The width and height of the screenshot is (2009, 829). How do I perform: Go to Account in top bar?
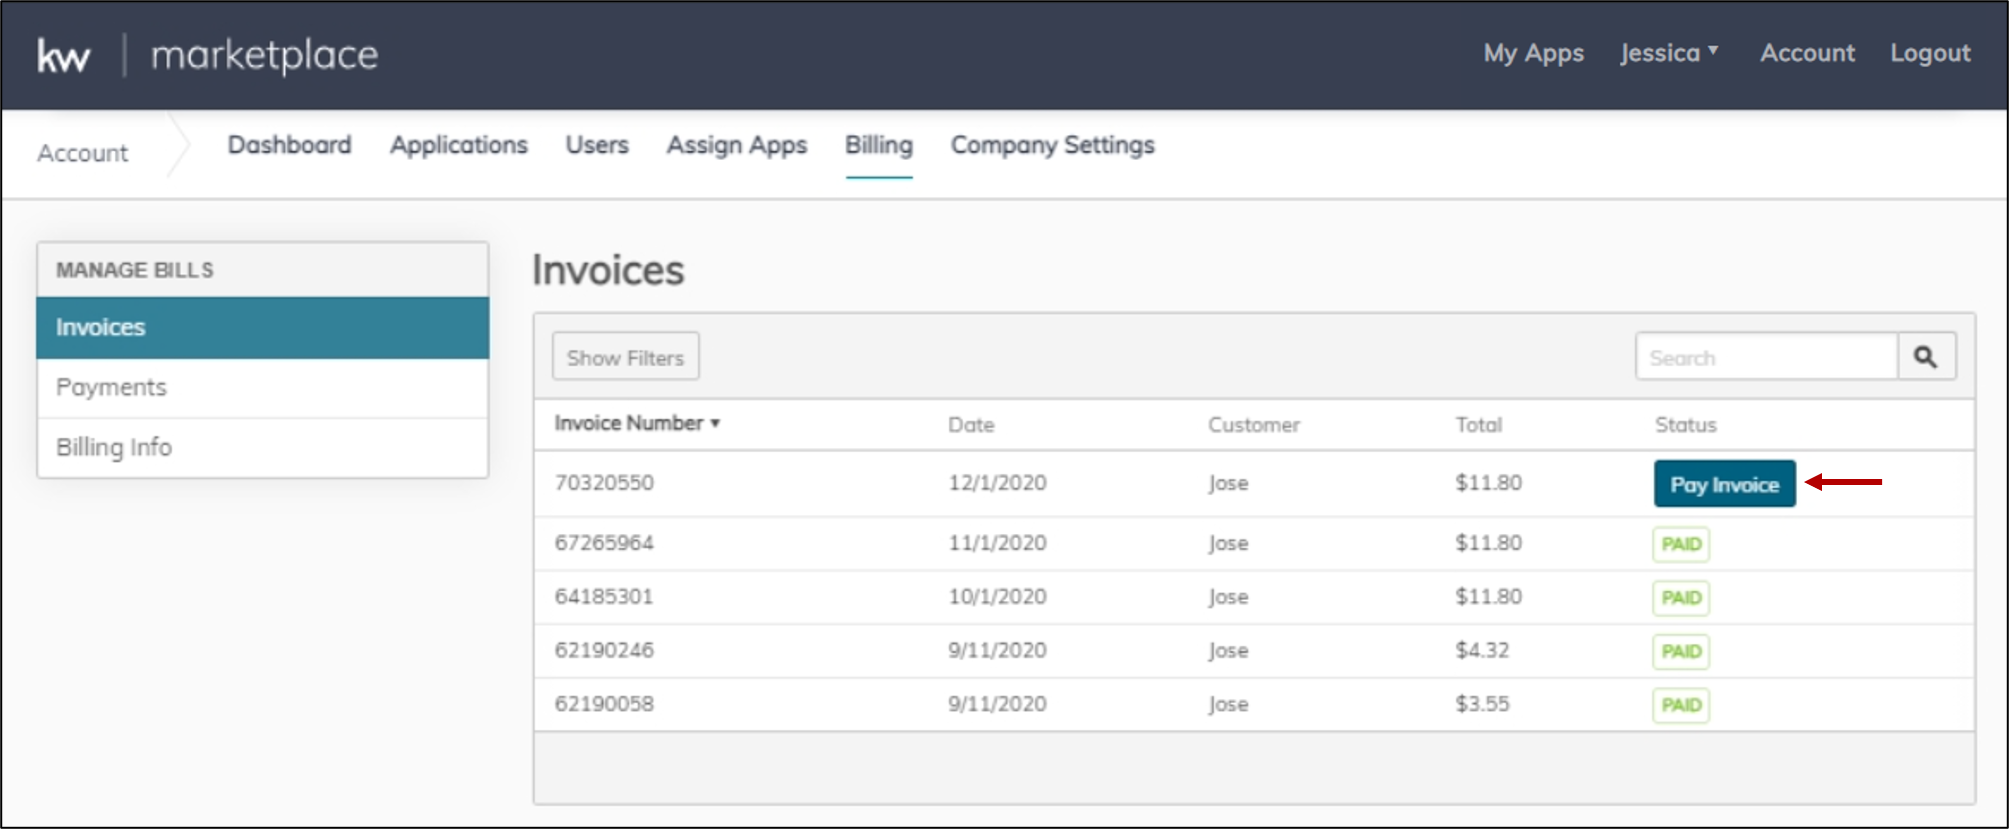[1807, 53]
